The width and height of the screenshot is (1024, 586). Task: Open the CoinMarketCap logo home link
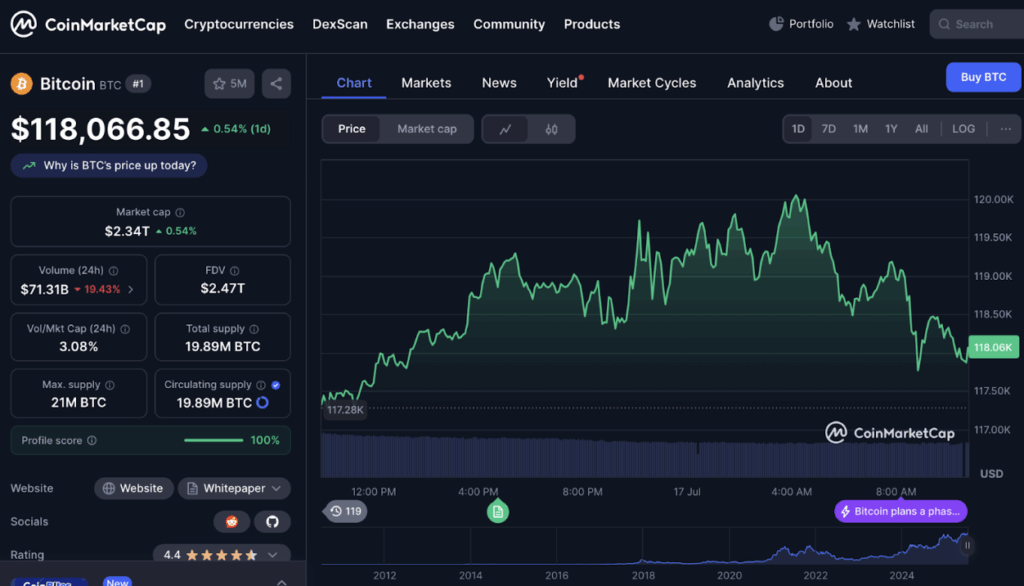tap(88, 24)
